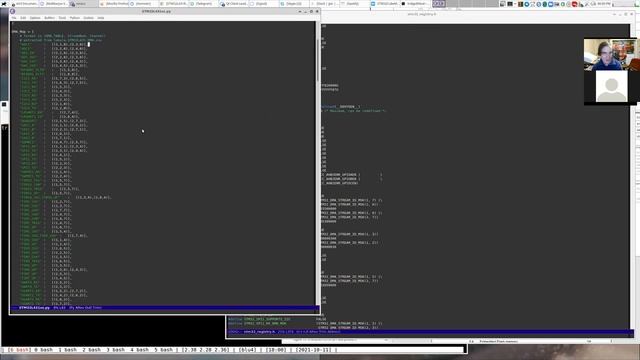640x360 pixels.
Task: Select the 1 bash tmux window
Action: (x=67, y=350)
